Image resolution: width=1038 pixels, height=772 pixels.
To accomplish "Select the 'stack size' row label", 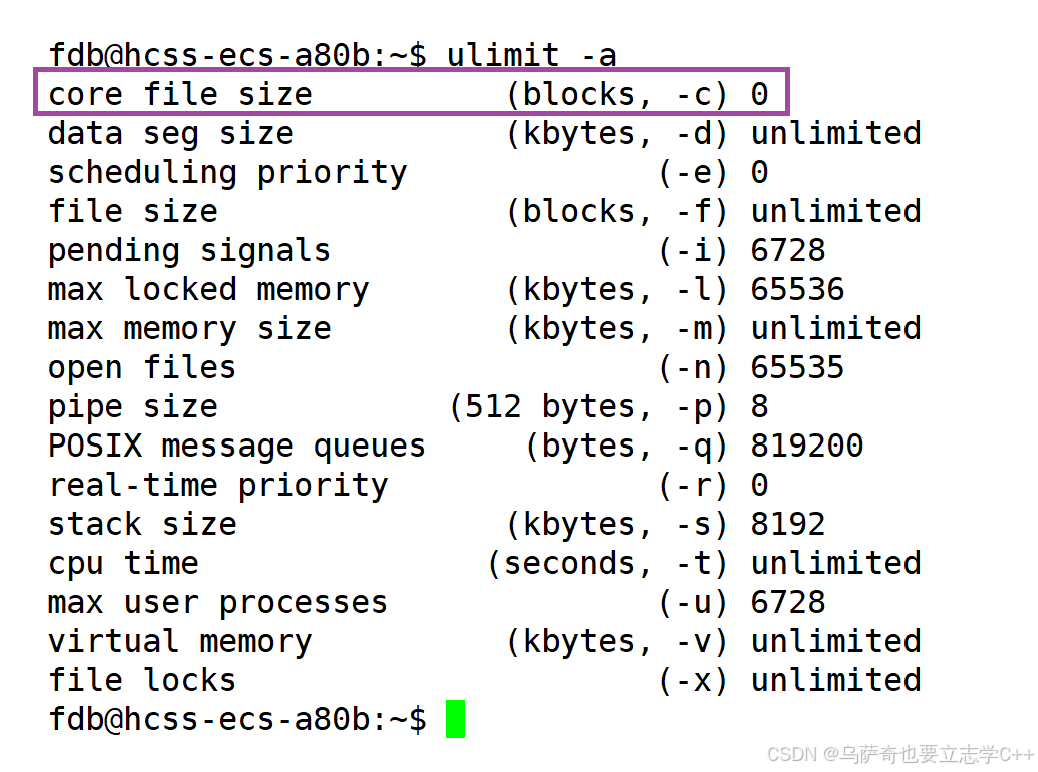I will point(142,524).
